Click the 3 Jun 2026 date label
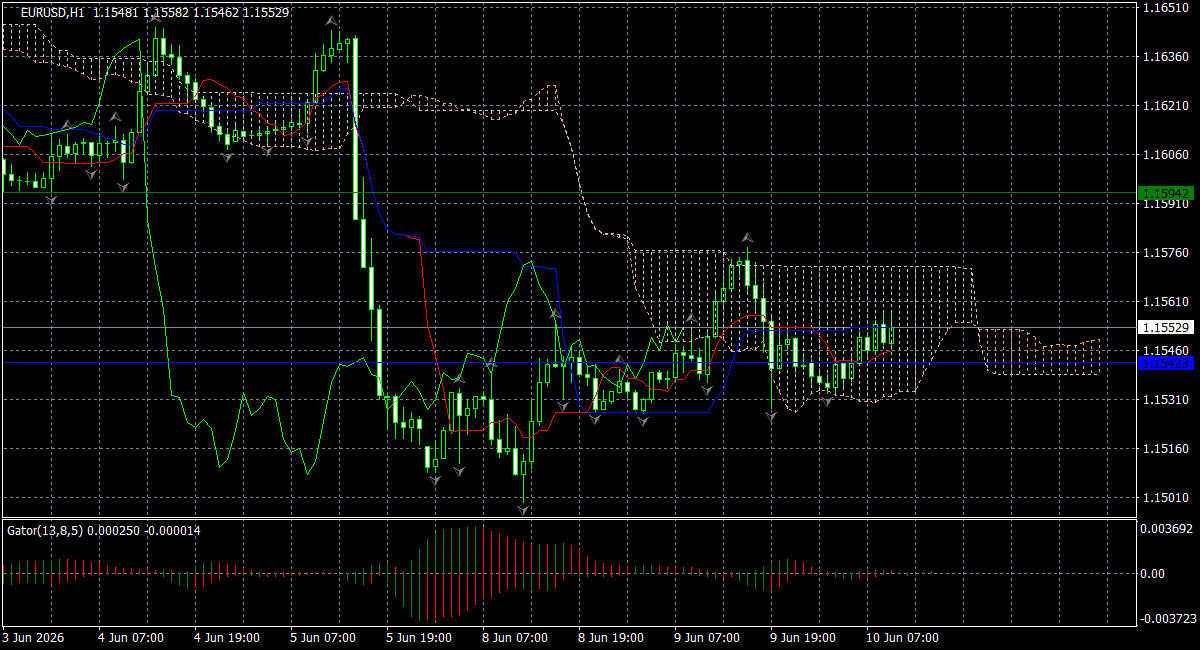 tap(32, 637)
